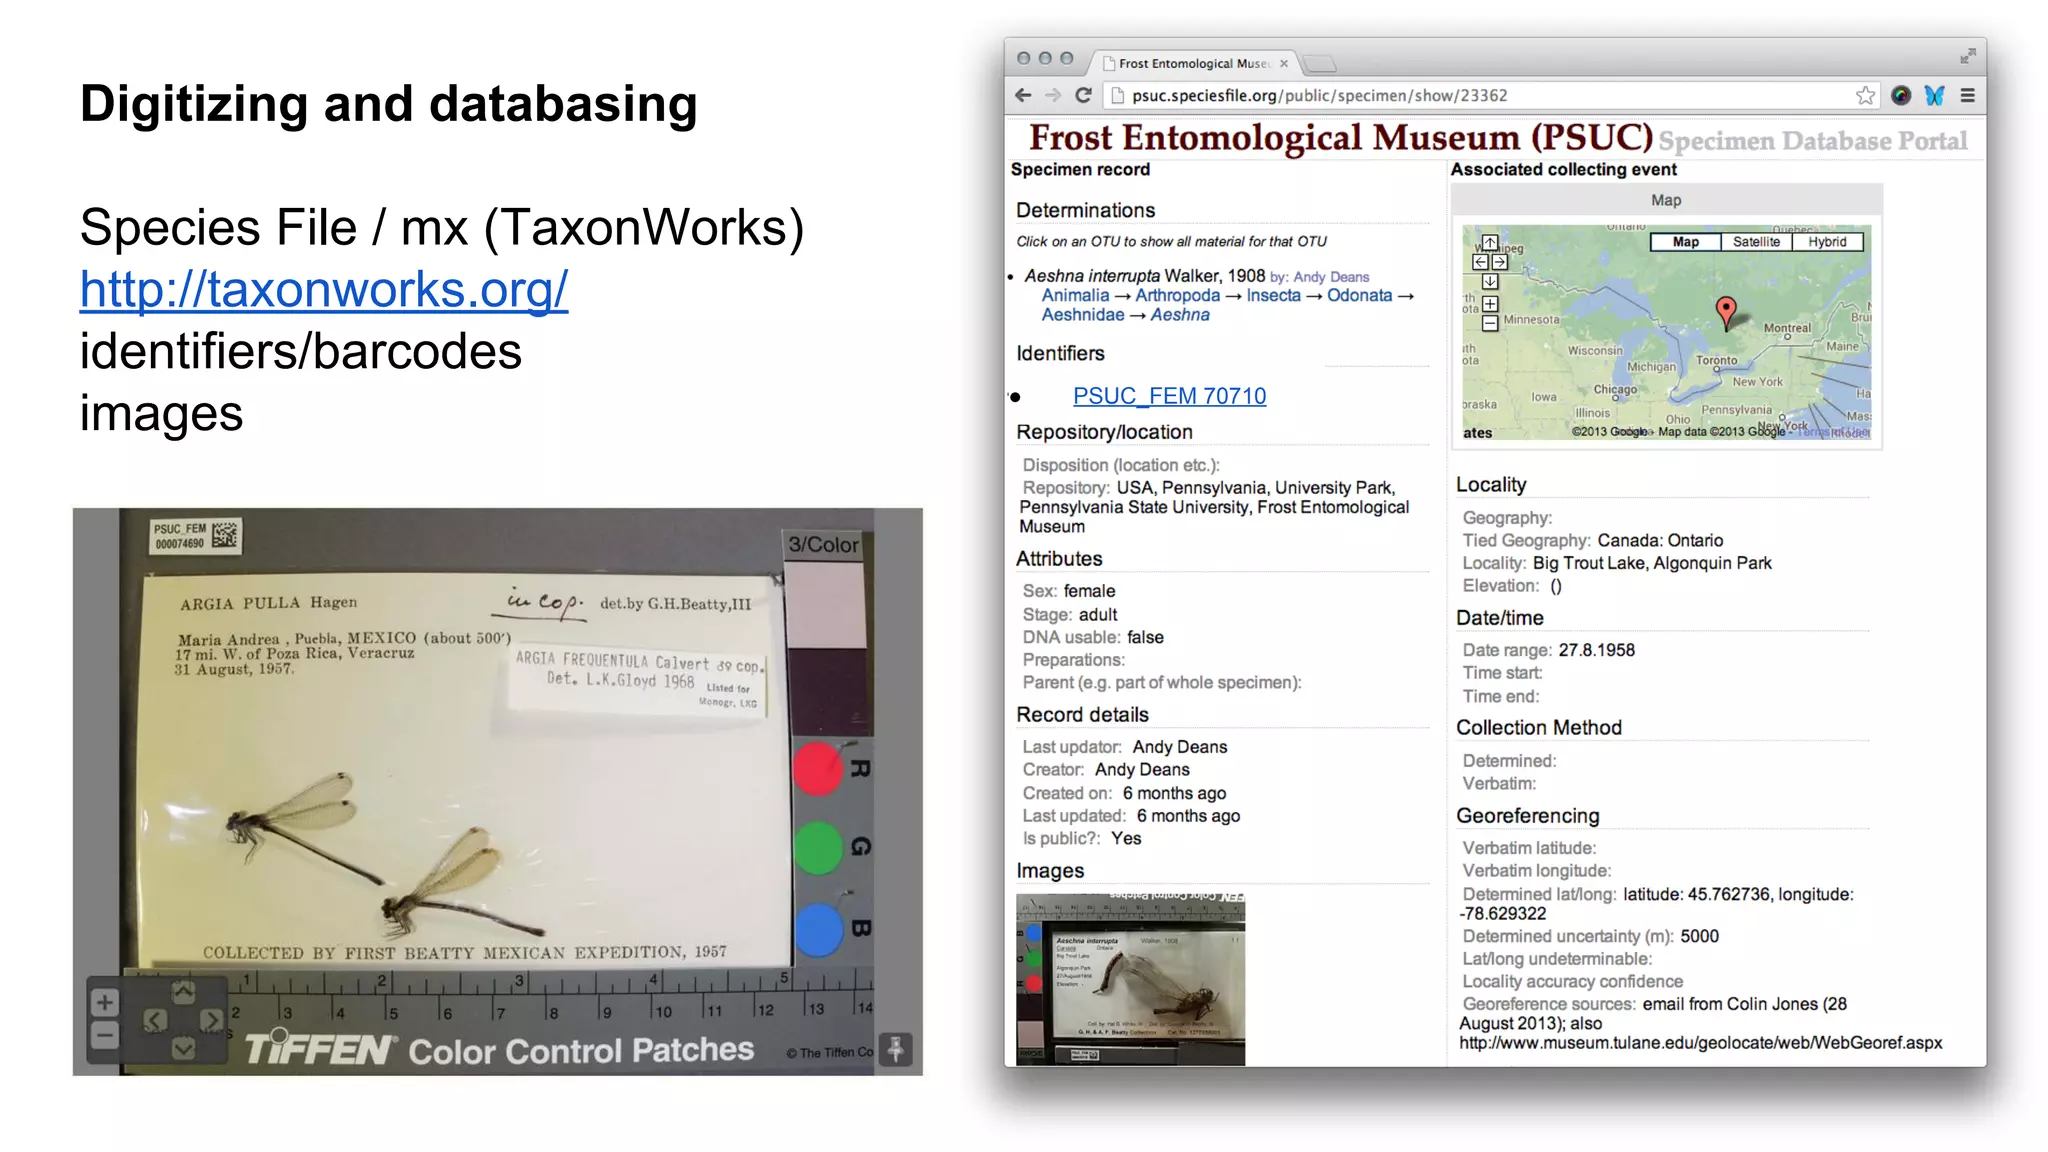Screen dimensions: 2048x1152
Task: Switch map to Hybrid view
Action: coord(1827,242)
